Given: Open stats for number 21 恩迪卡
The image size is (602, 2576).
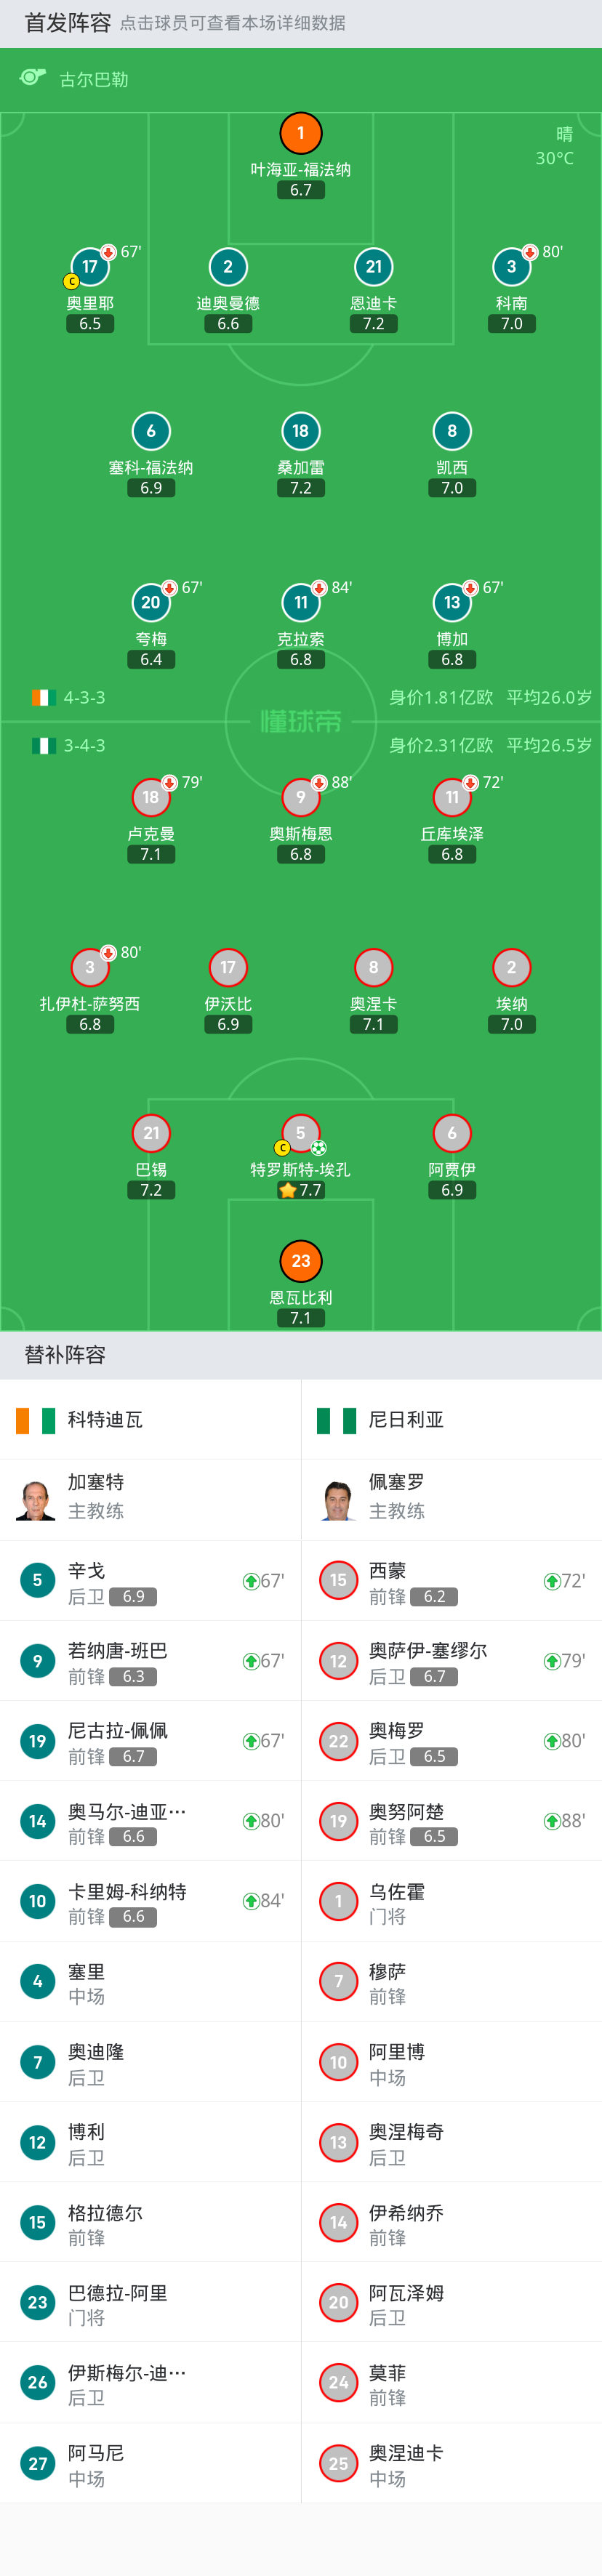Looking at the screenshot, I should tap(374, 267).
